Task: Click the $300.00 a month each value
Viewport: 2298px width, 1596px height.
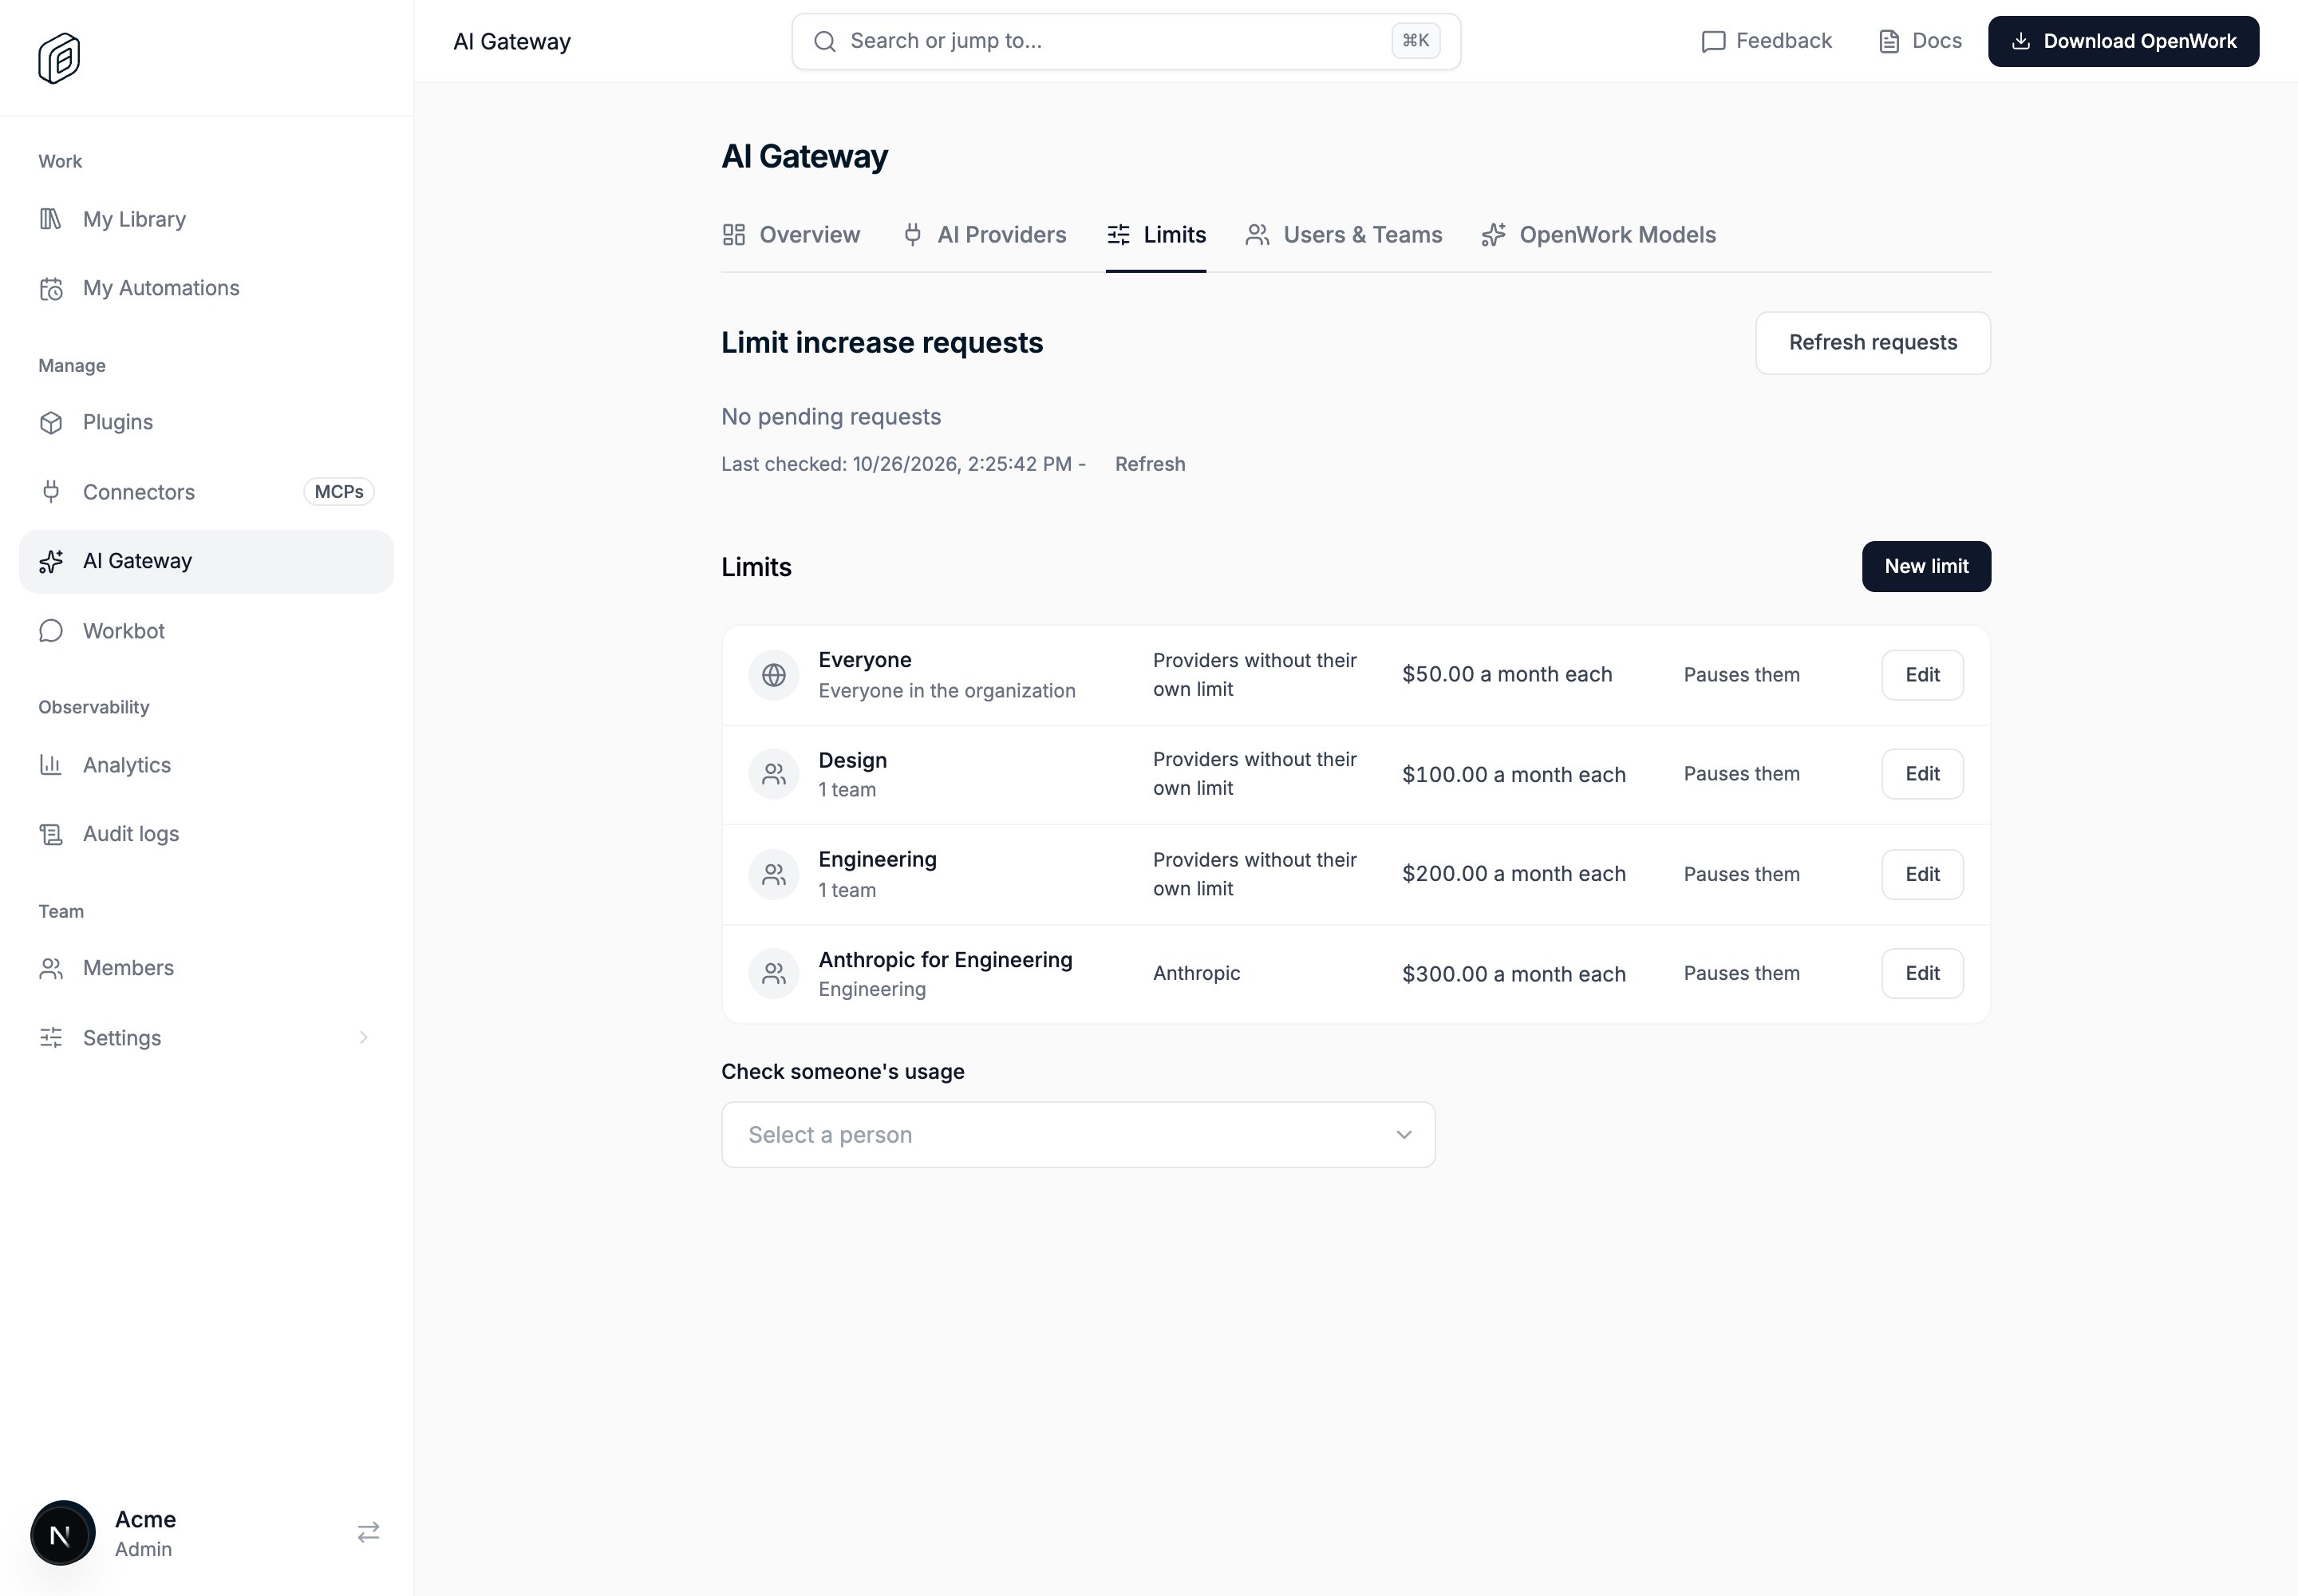Action: point(1514,974)
